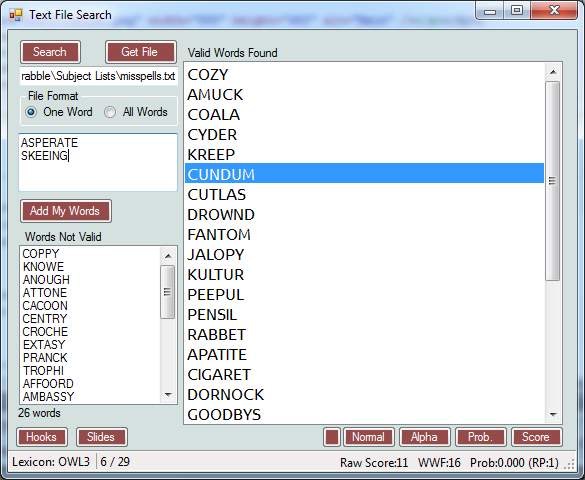The image size is (585, 480).
Task: Click down arrow of Valid Words scrollbar
Action: click(x=553, y=415)
